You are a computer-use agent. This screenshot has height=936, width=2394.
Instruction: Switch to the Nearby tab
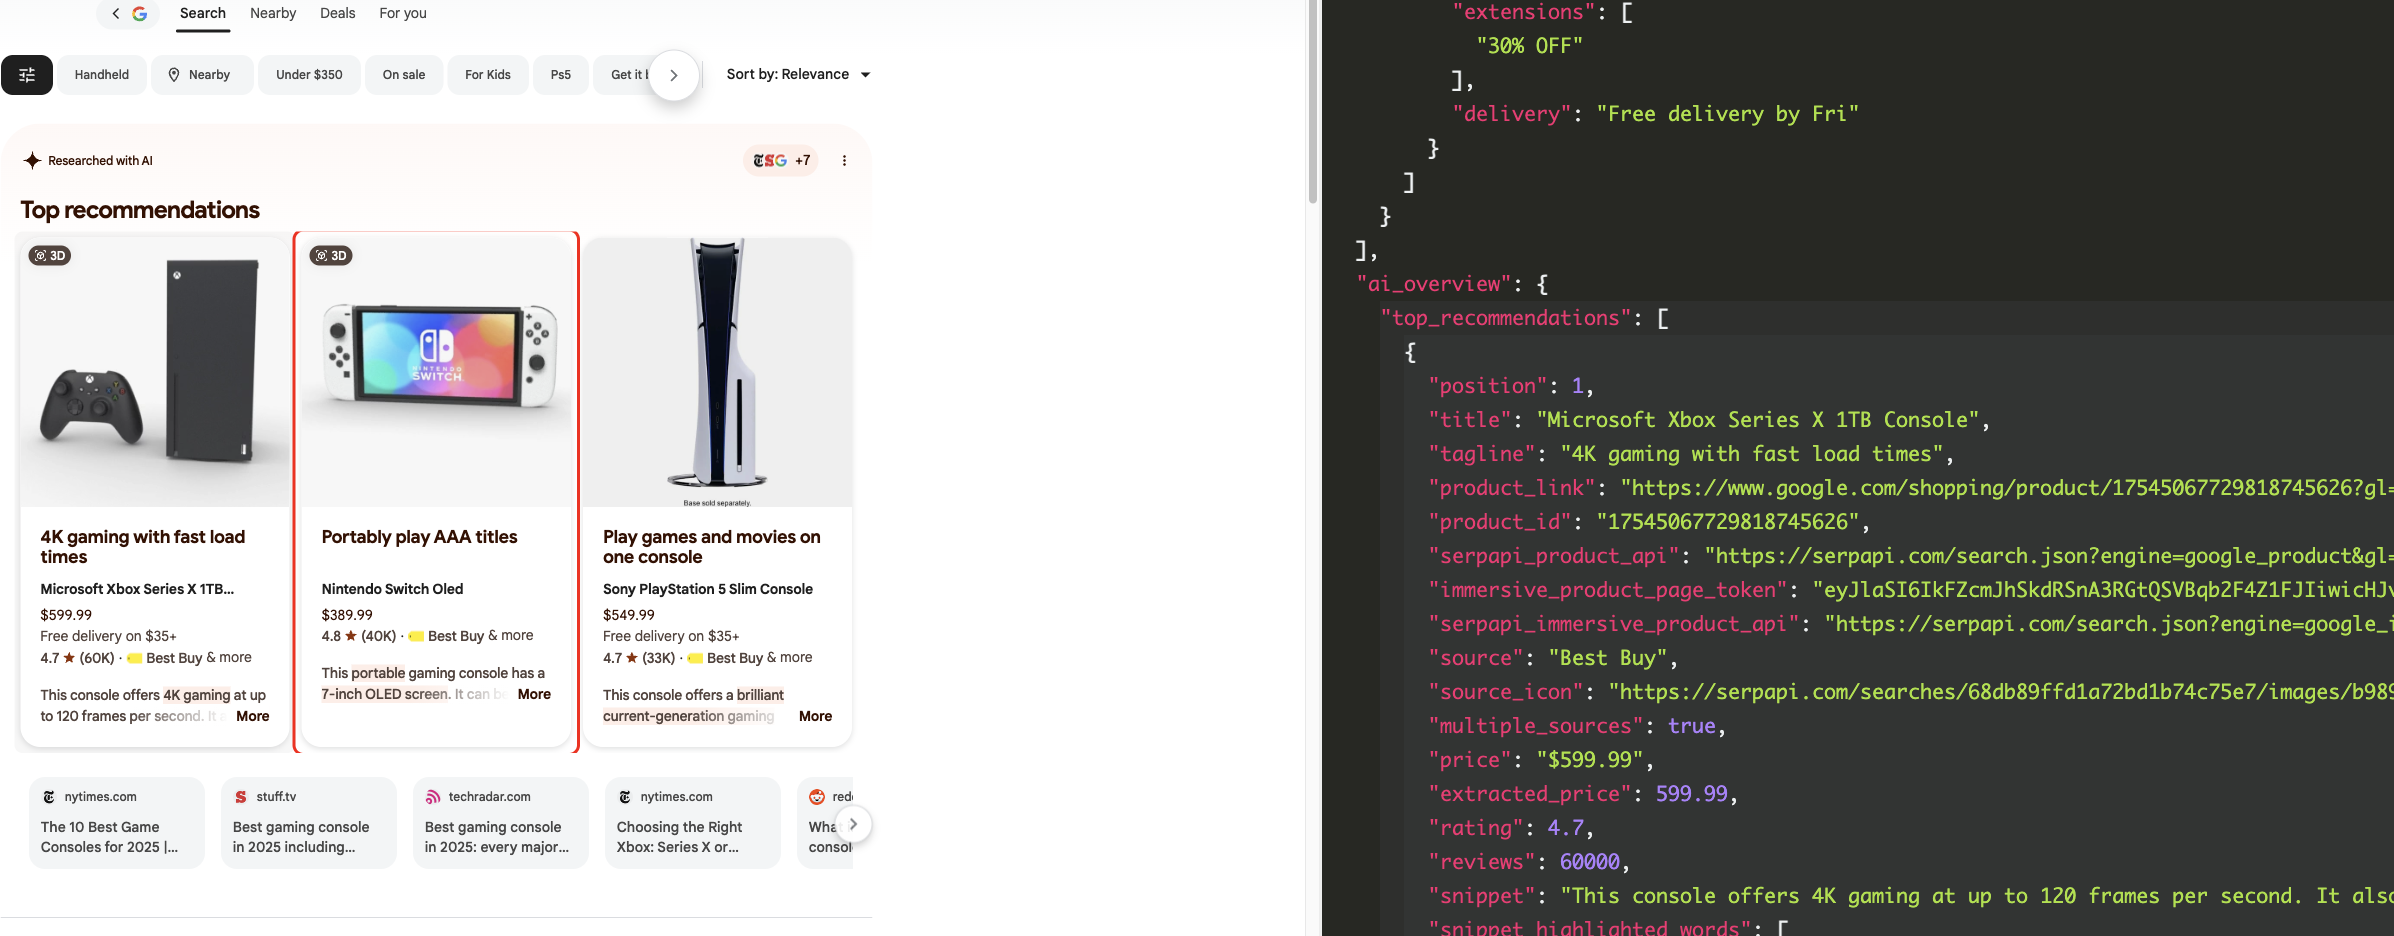coord(273,14)
